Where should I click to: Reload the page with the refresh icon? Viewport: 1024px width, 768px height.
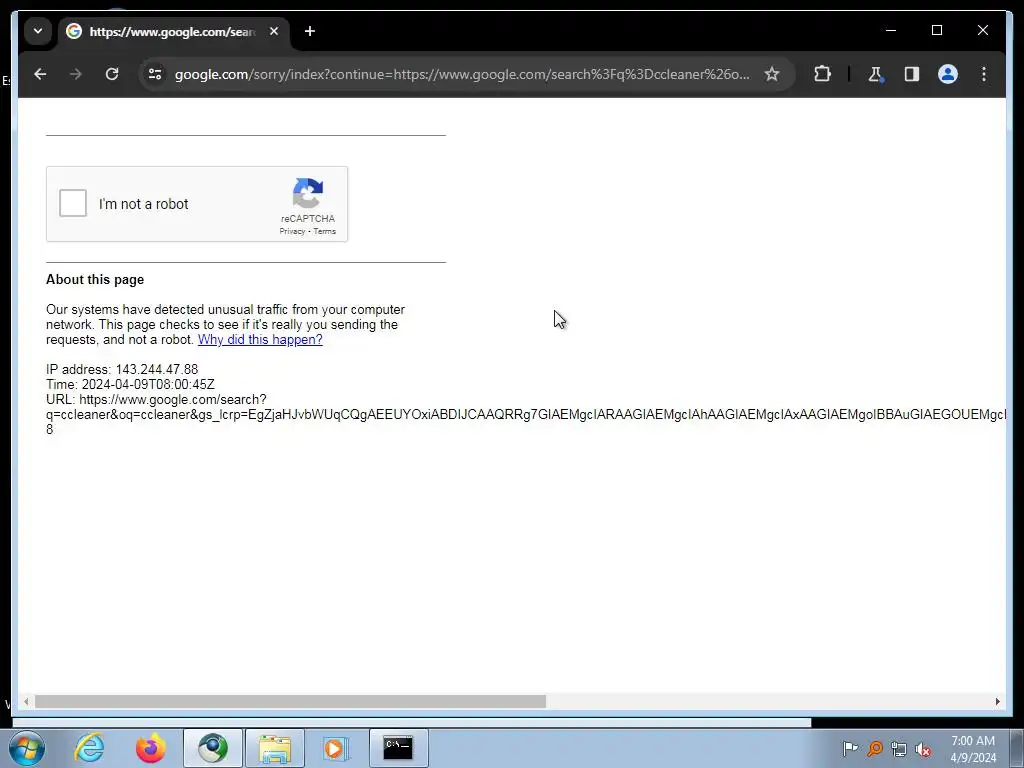(112, 74)
